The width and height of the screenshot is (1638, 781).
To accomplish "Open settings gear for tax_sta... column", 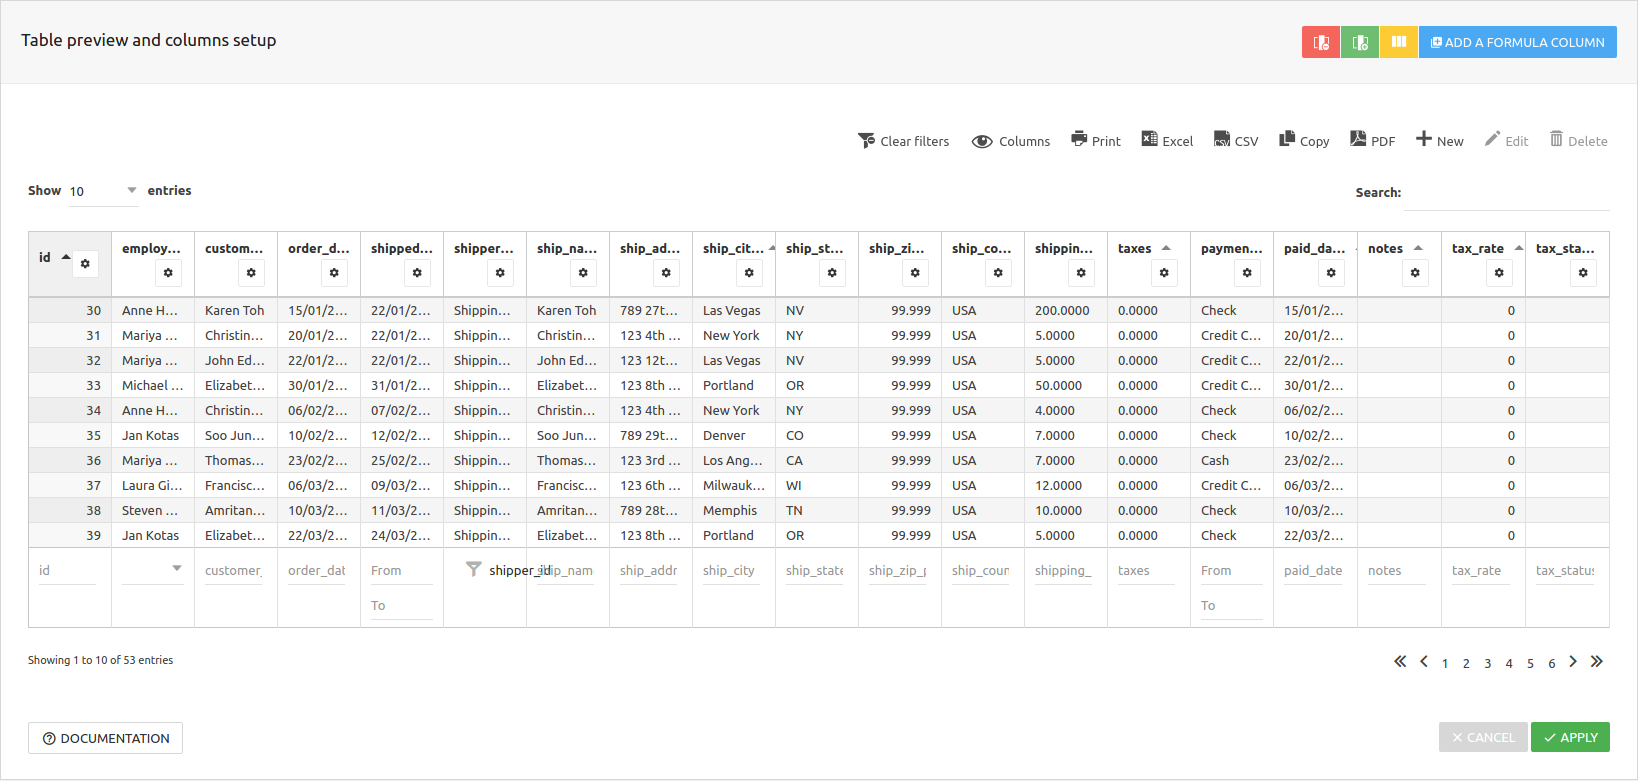I will (1583, 273).
